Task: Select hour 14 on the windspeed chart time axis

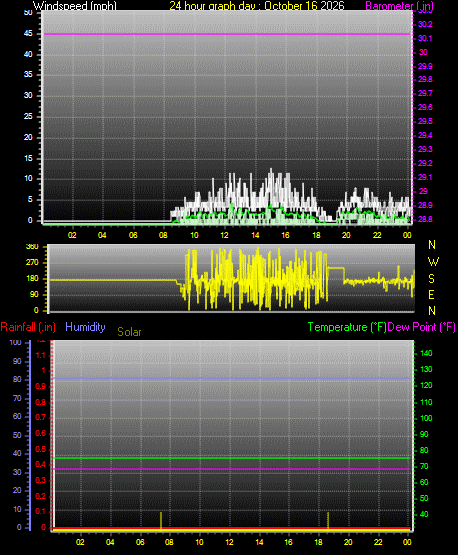Action: (x=255, y=235)
